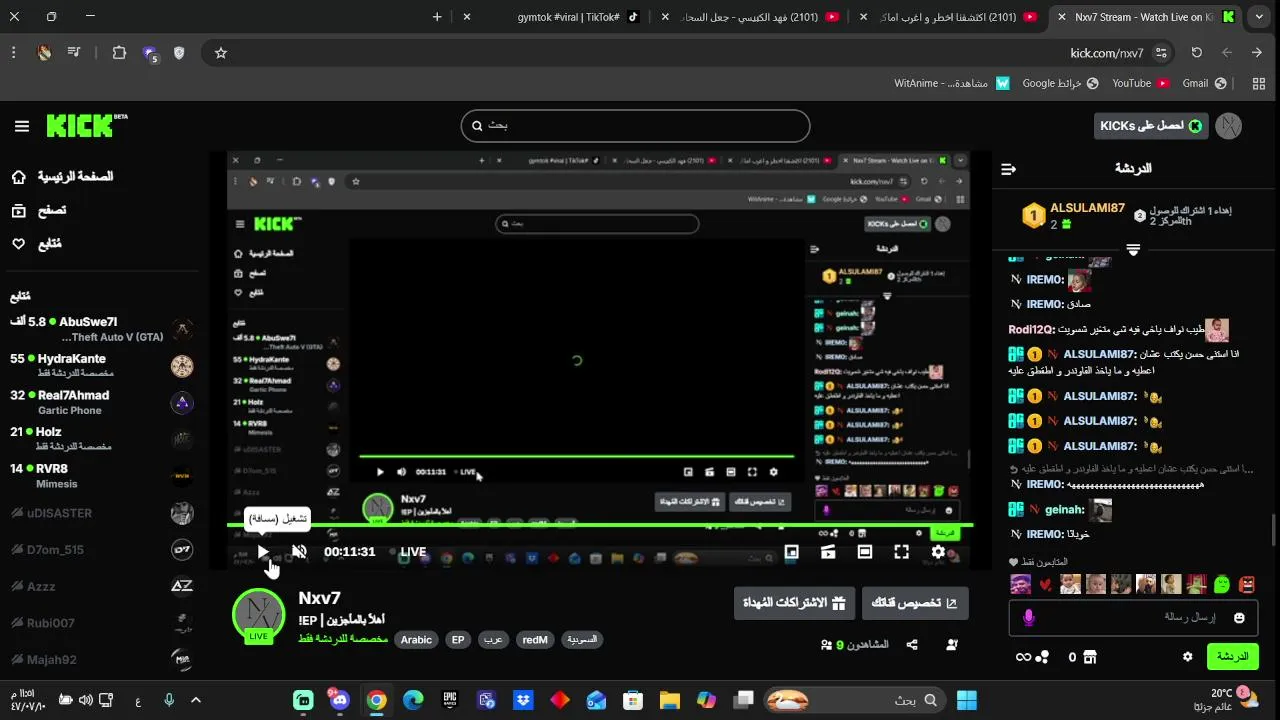Click the follow user icon below the player
The width and height of the screenshot is (1280, 720).
tap(951, 645)
